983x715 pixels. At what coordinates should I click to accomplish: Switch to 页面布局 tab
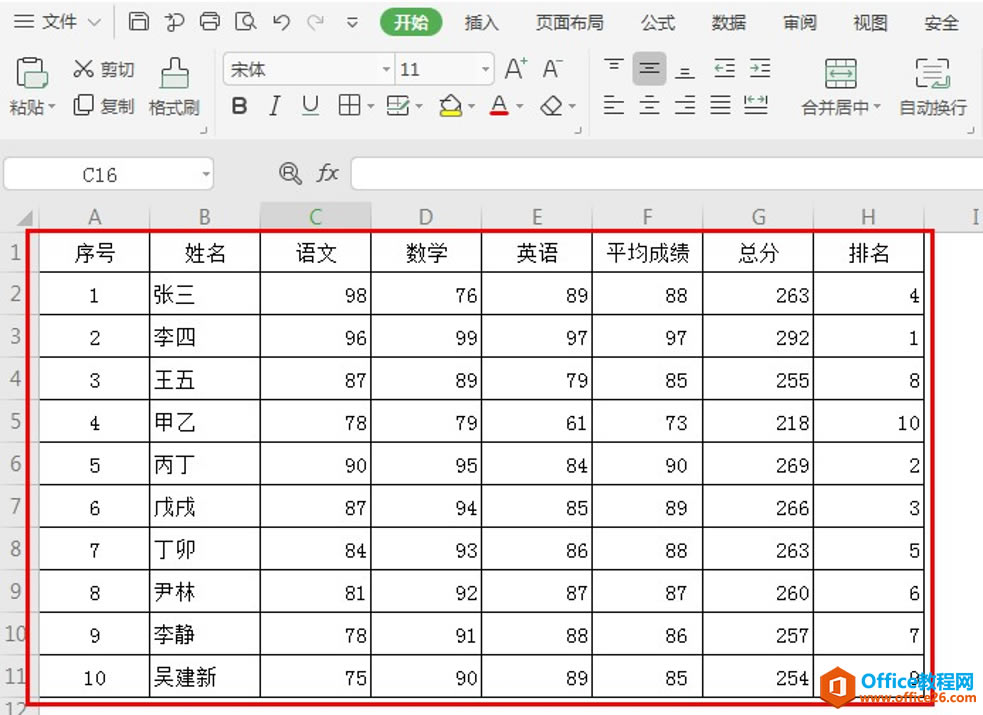point(569,23)
